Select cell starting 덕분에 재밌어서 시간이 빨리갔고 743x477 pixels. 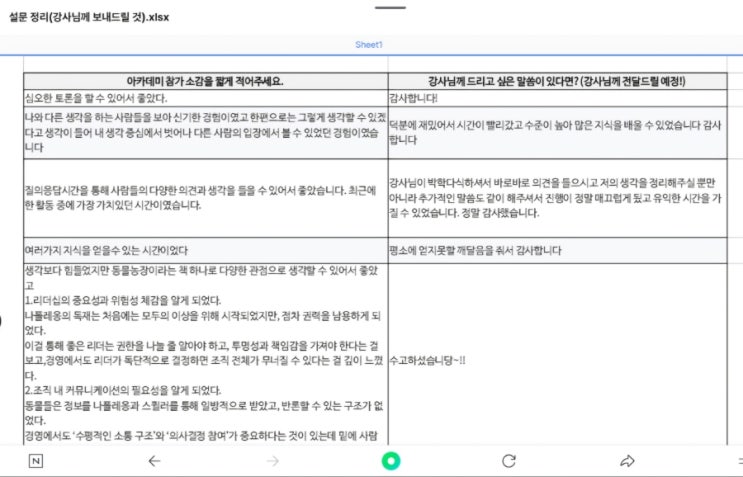click(557, 133)
